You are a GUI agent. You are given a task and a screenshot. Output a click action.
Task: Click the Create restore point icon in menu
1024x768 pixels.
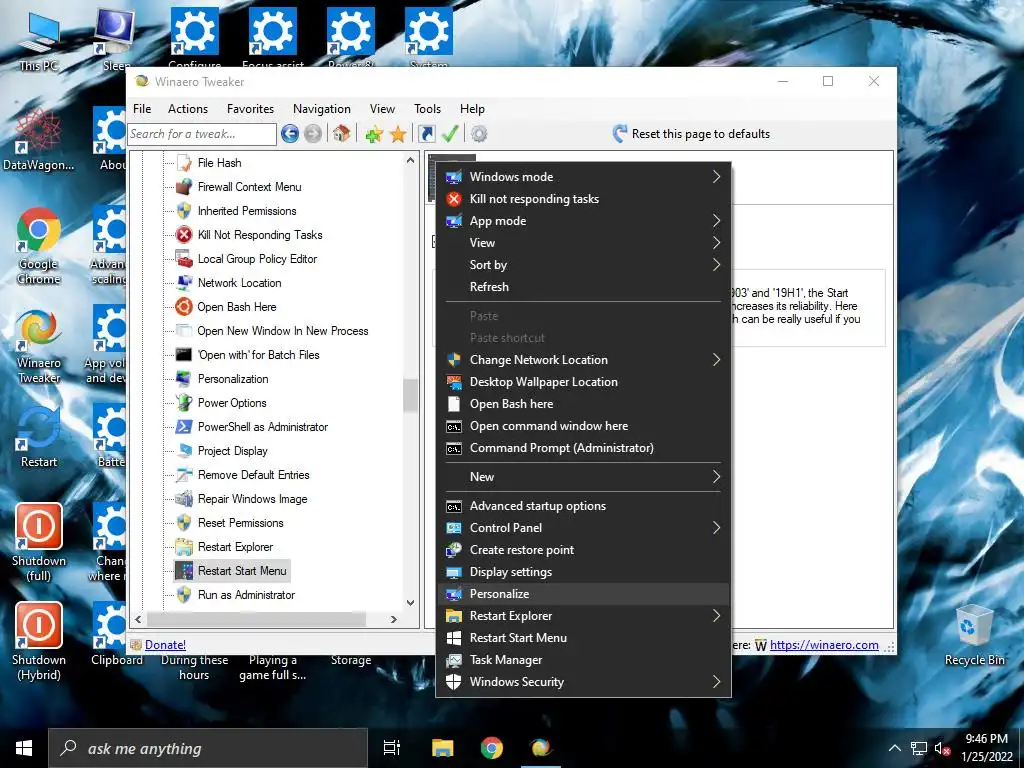[454, 550]
